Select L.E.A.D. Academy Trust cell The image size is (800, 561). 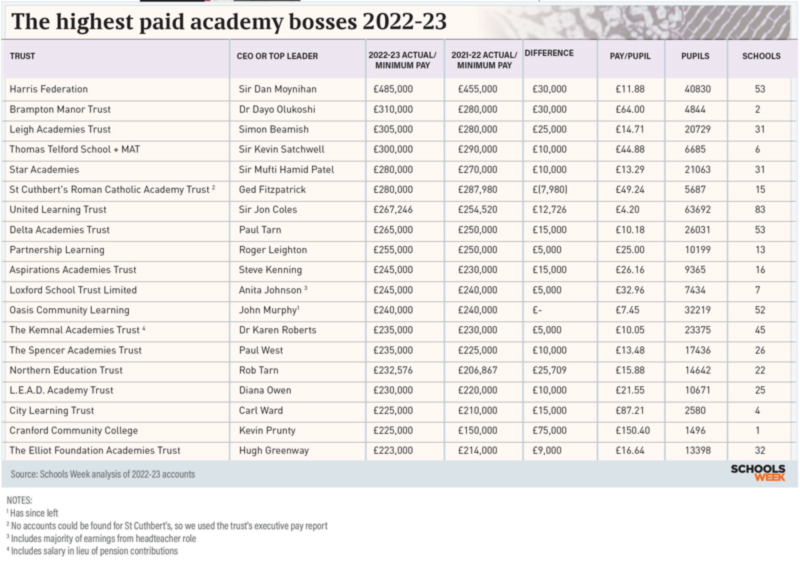click(61, 391)
